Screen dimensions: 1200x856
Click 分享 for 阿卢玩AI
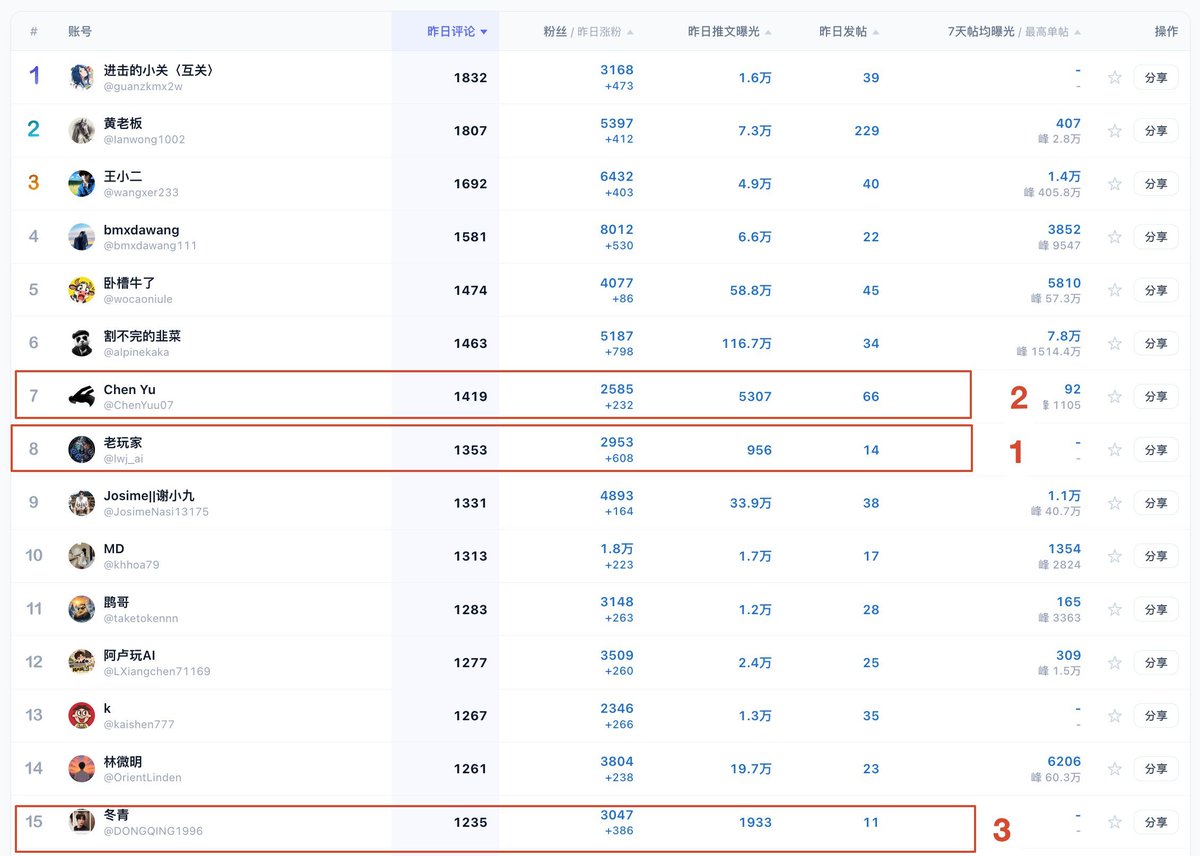click(x=1156, y=662)
